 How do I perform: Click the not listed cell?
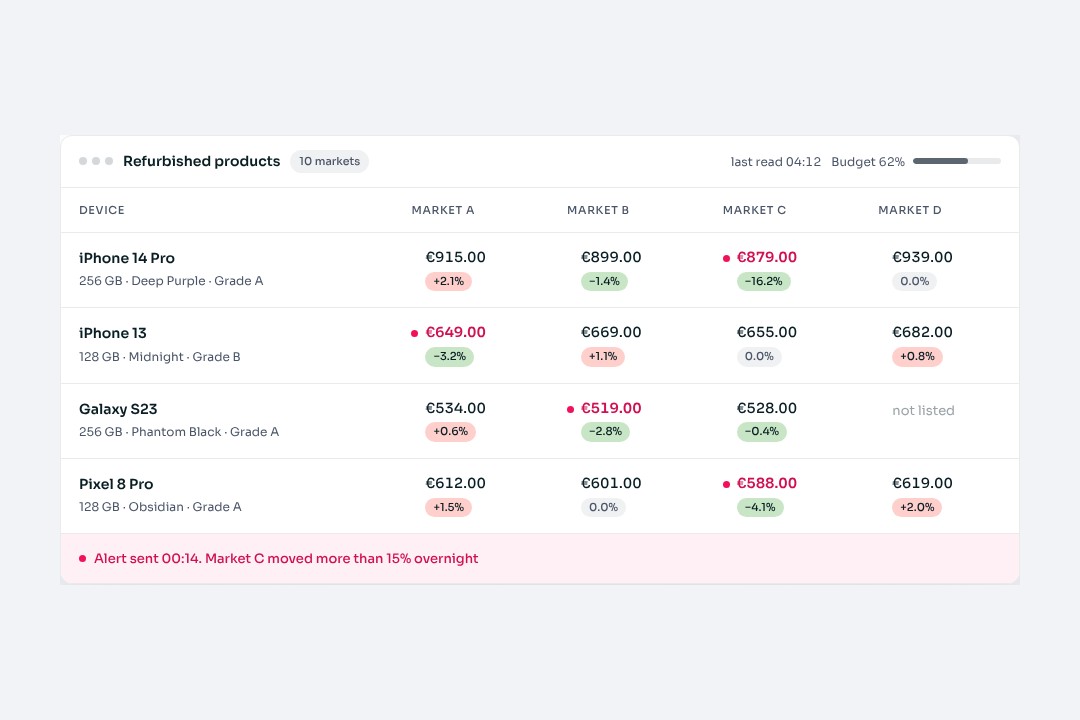tap(923, 411)
